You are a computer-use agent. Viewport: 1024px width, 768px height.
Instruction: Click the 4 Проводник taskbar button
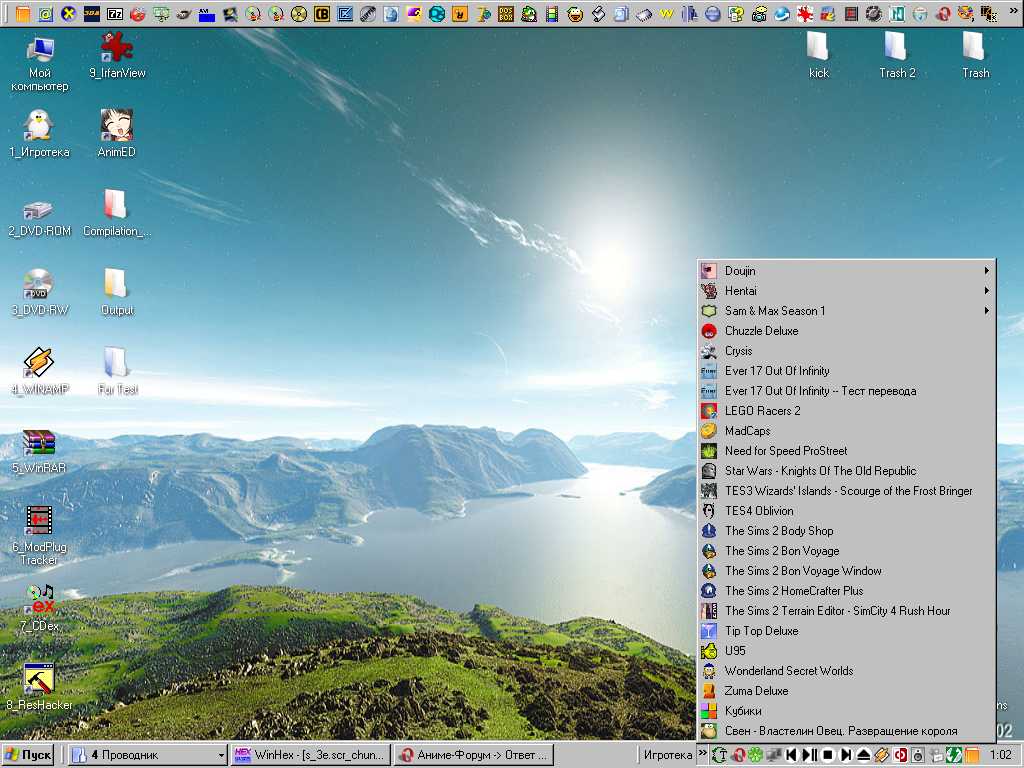click(148, 755)
